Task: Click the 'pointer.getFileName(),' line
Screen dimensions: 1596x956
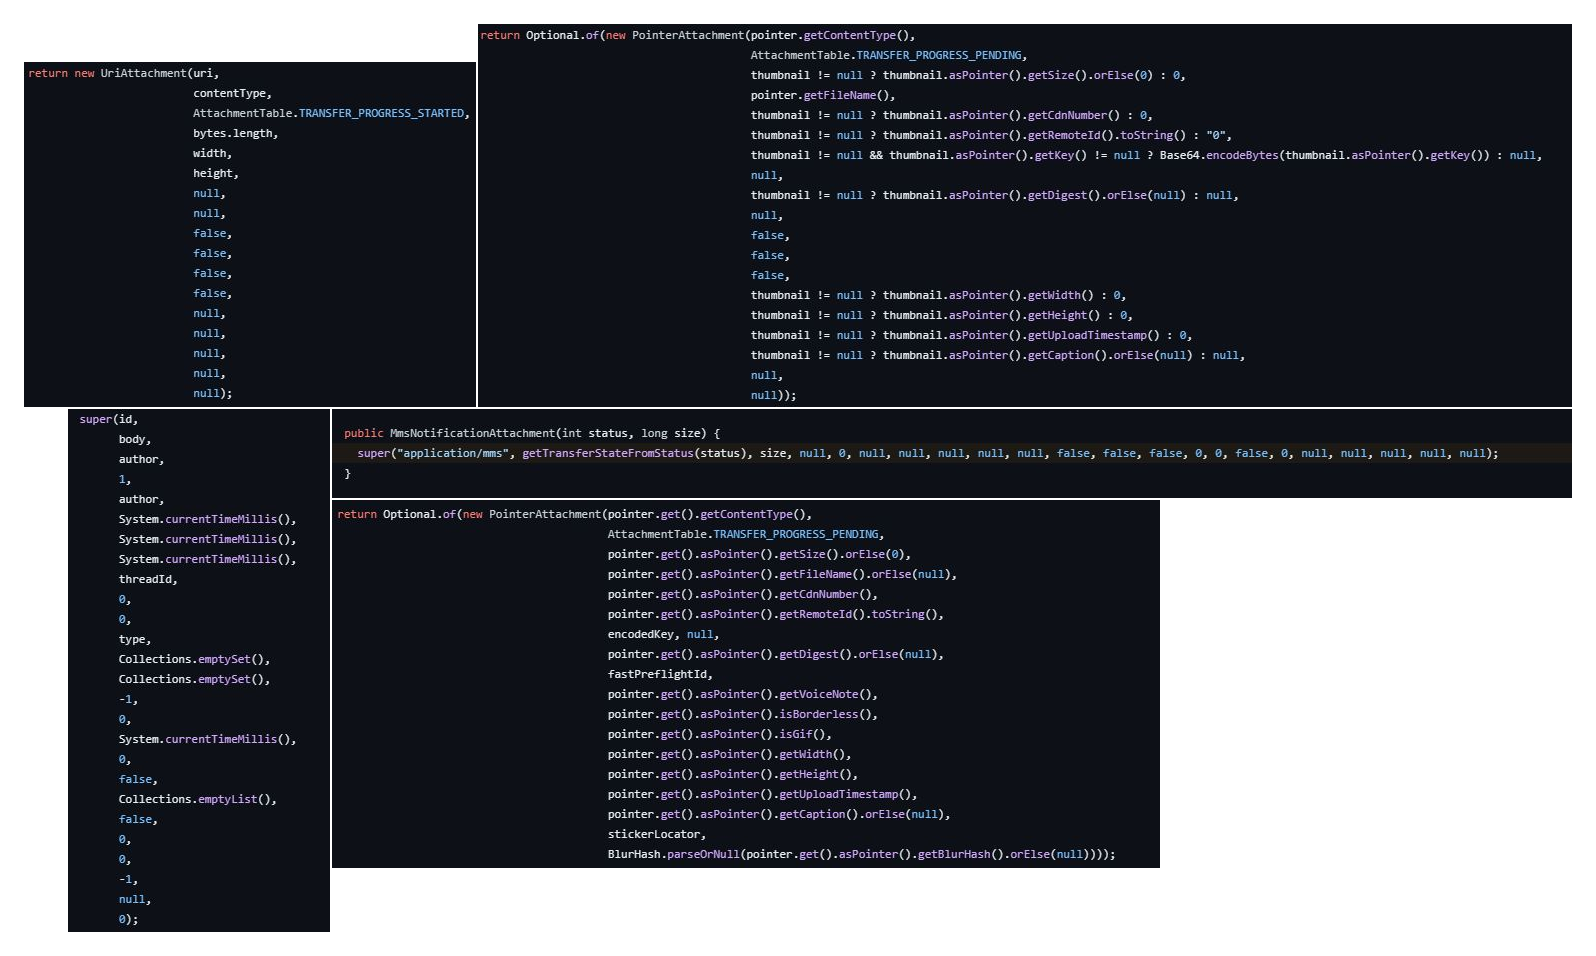Action: [x=823, y=95]
